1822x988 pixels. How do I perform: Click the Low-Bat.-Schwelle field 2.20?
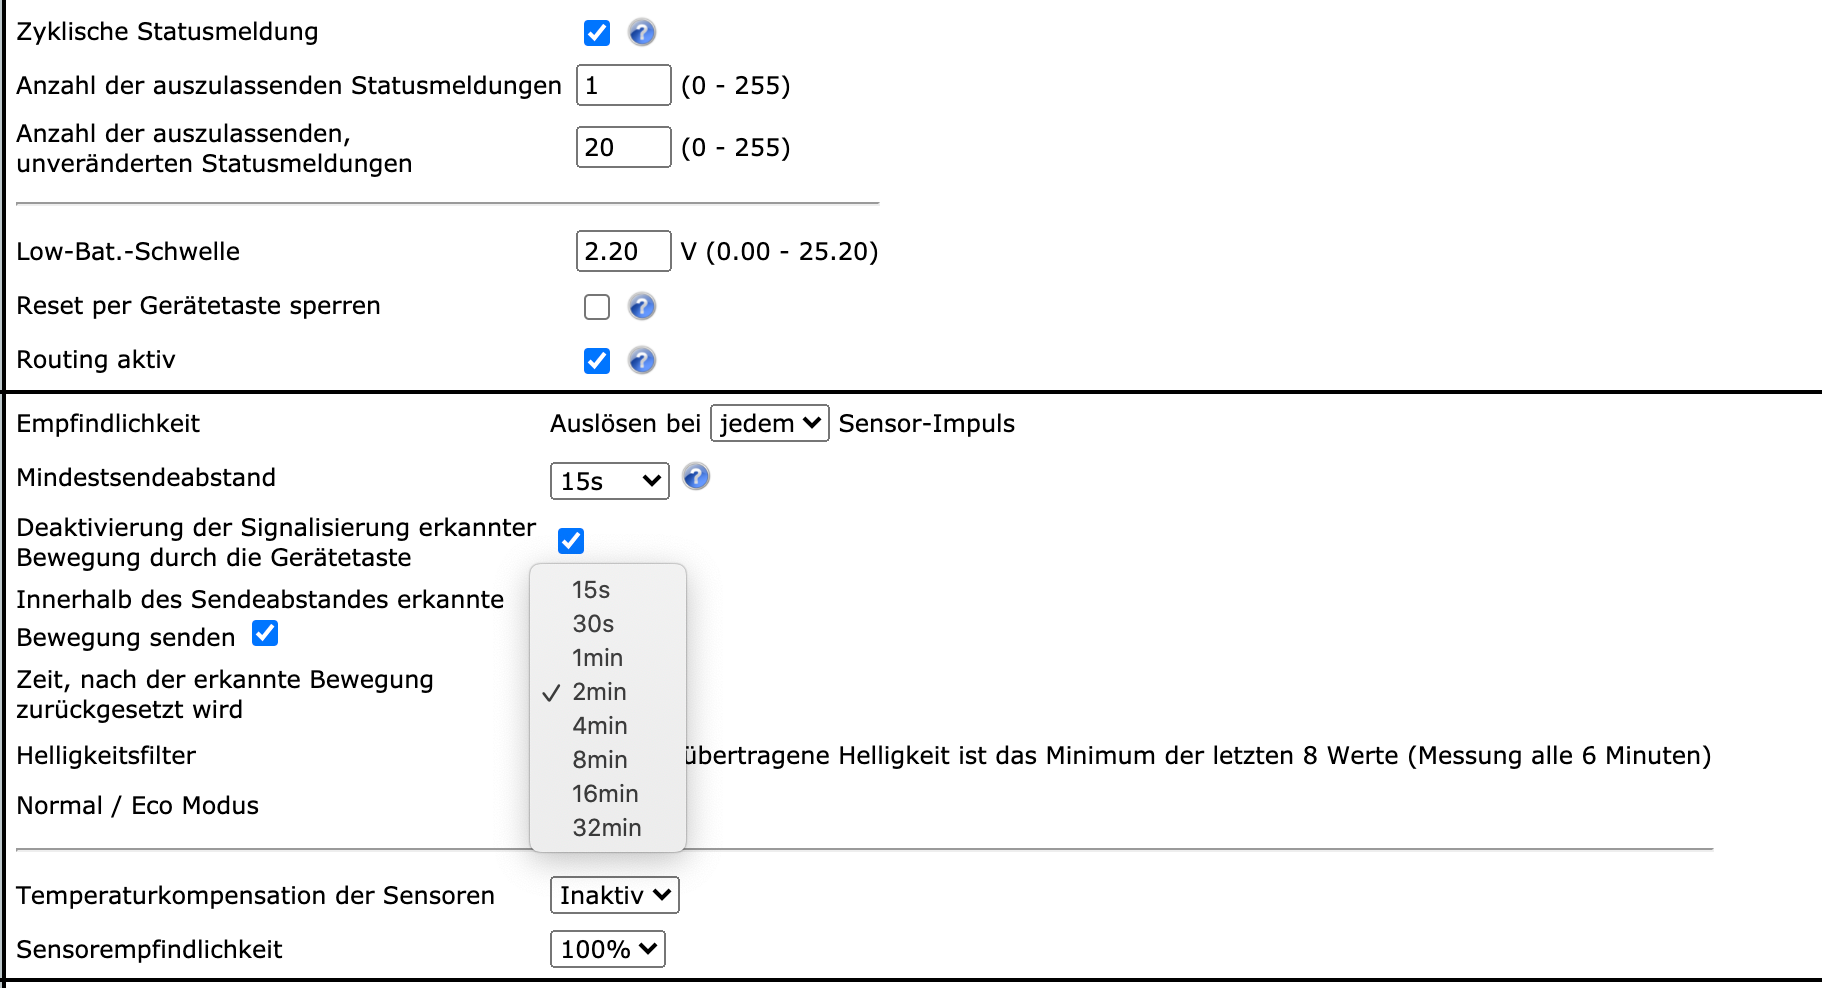(624, 251)
